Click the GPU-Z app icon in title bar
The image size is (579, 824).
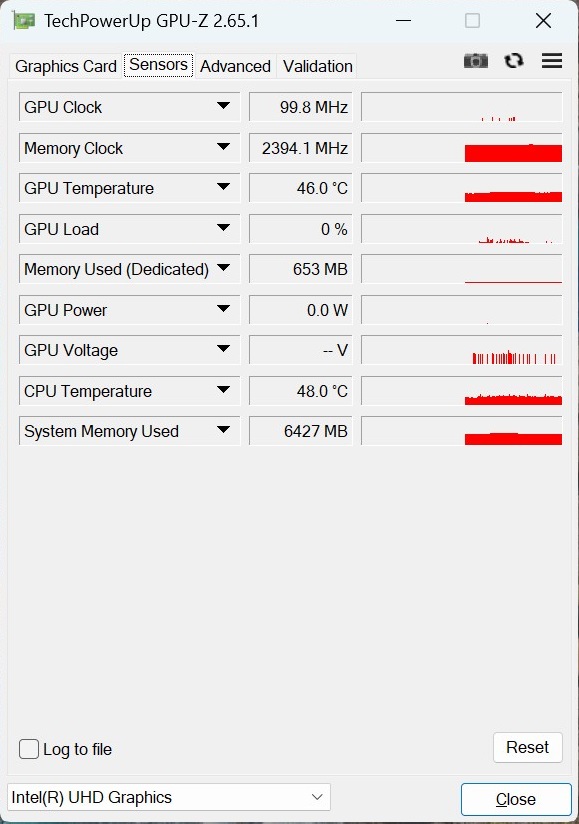[x=23, y=21]
